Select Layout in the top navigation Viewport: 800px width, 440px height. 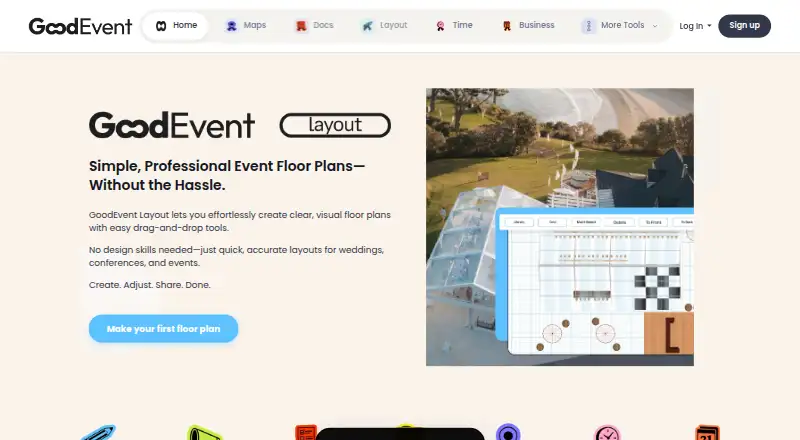(x=384, y=26)
